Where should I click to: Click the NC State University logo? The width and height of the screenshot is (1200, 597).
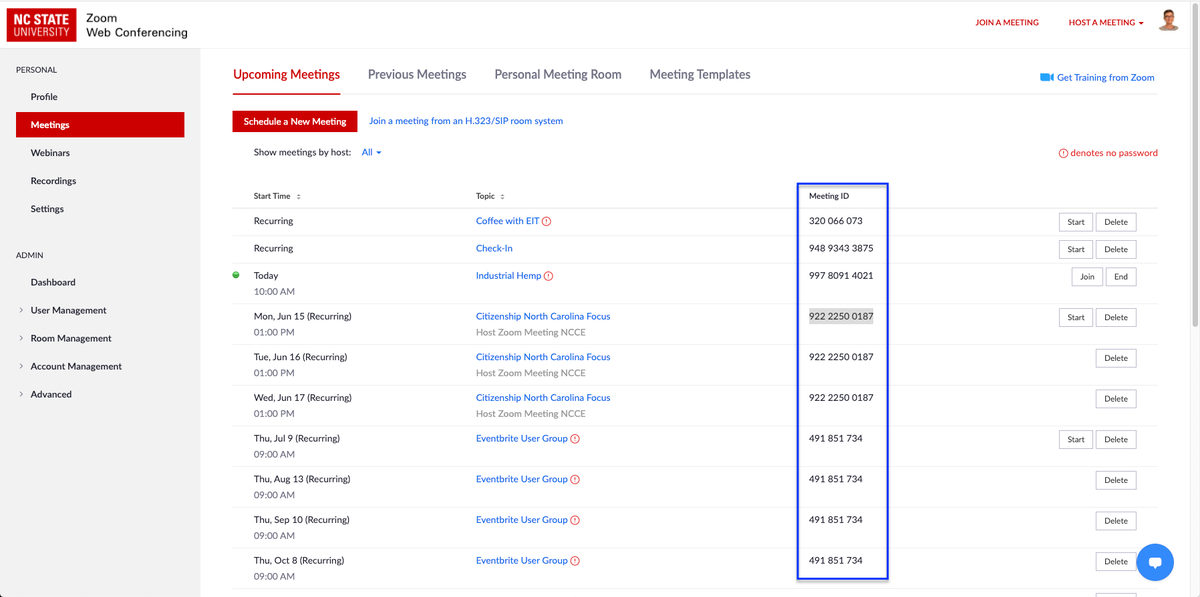(x=41, y=24)
